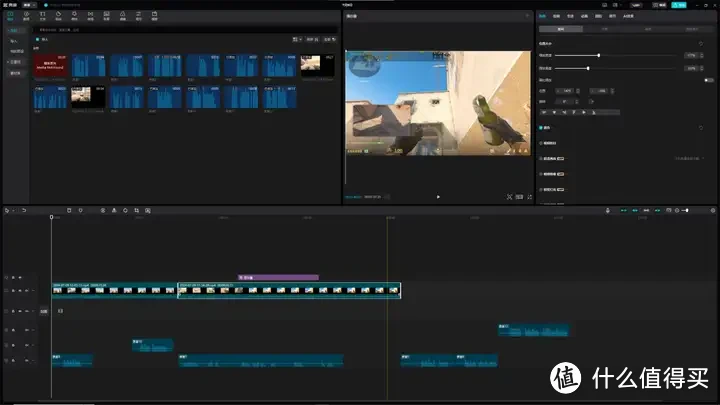Open the Audio library tab in top toolbar

click(x=26, y=16)
